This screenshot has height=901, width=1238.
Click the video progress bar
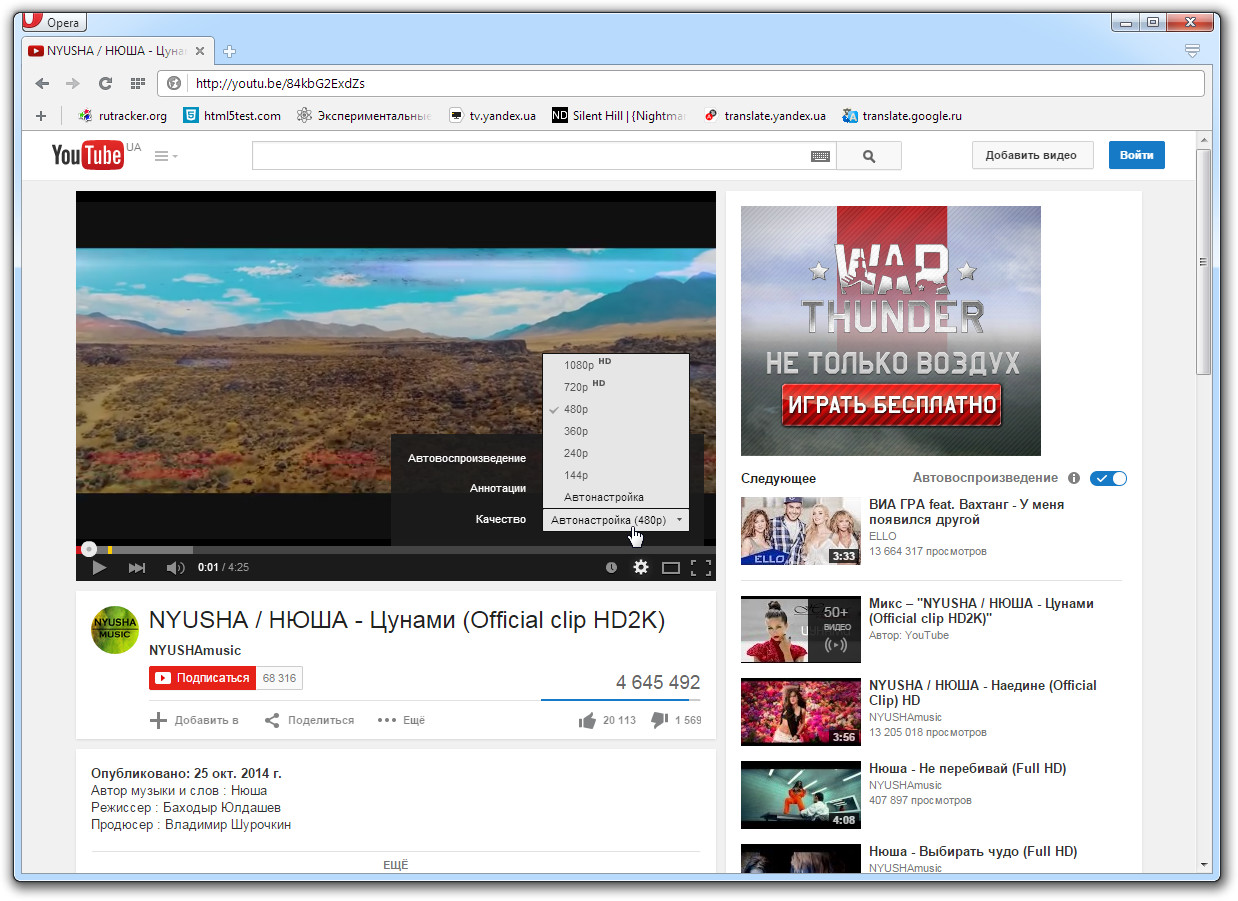click(395, 549)
